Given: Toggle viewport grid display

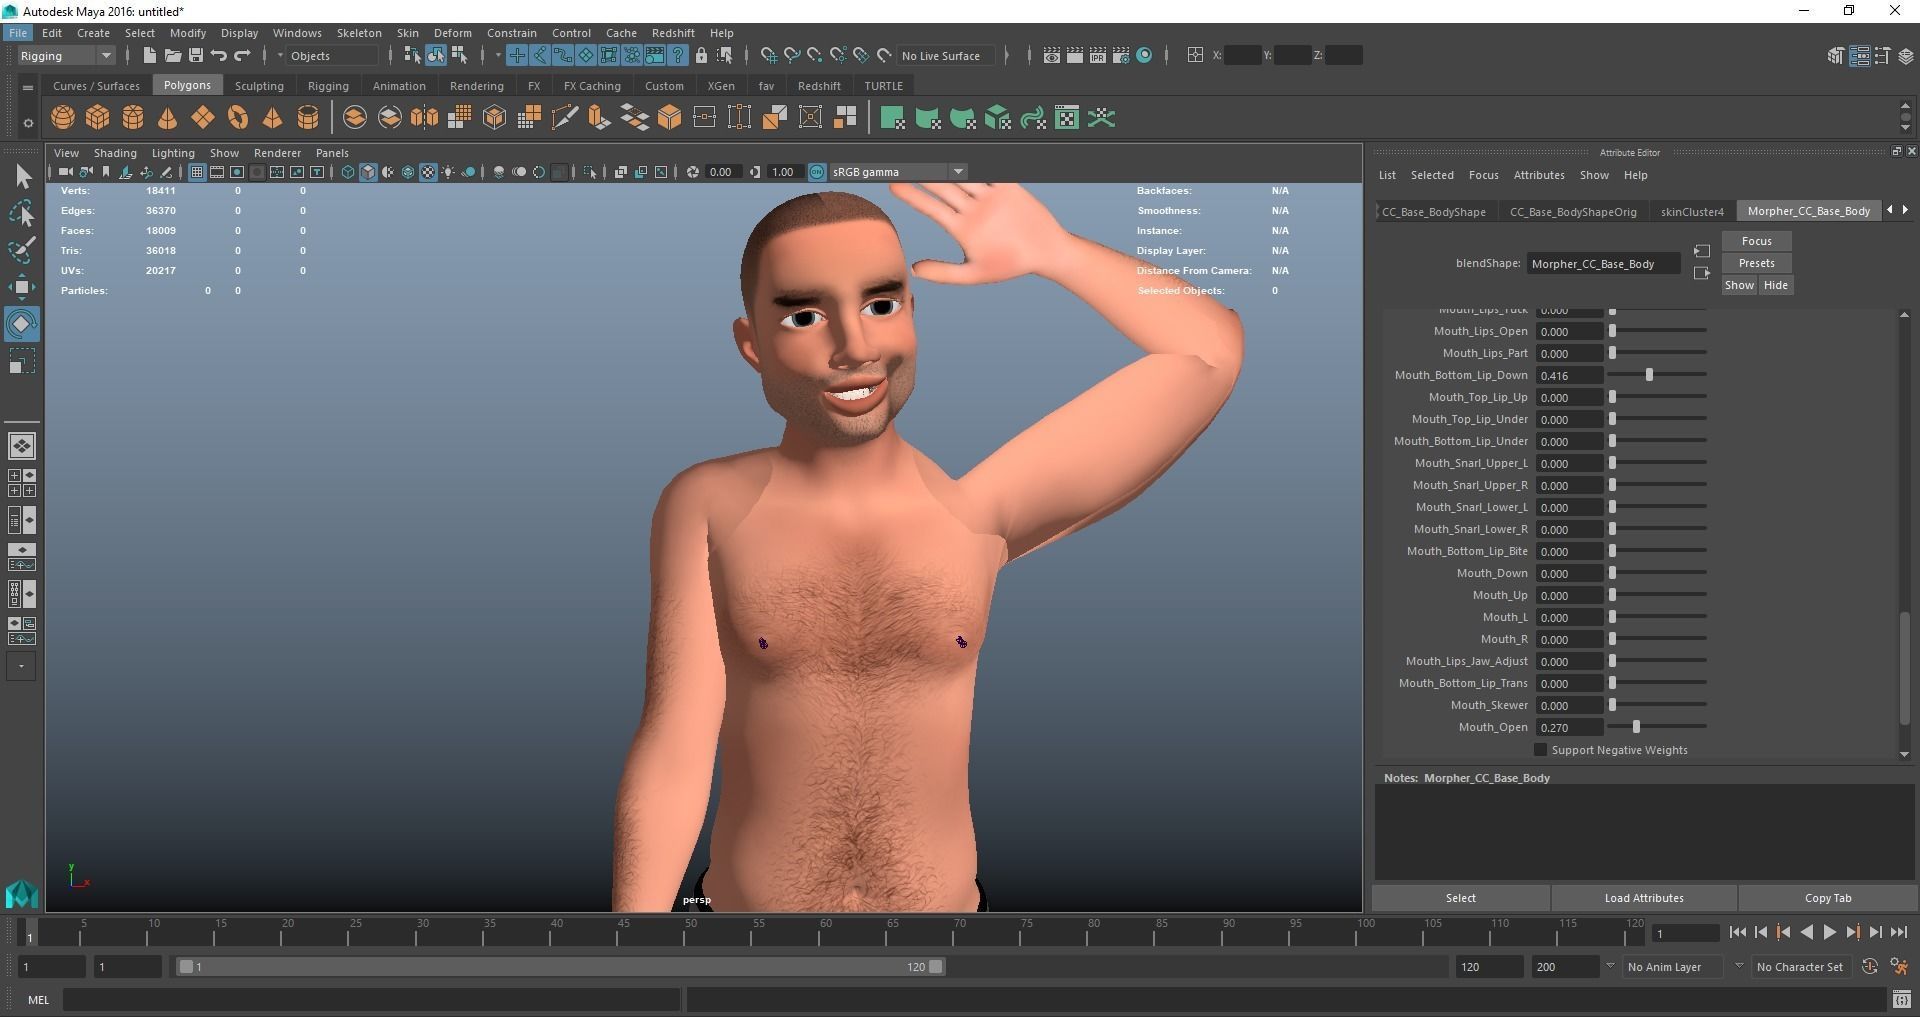Looking at the screenshot, I should click(197, 172).
